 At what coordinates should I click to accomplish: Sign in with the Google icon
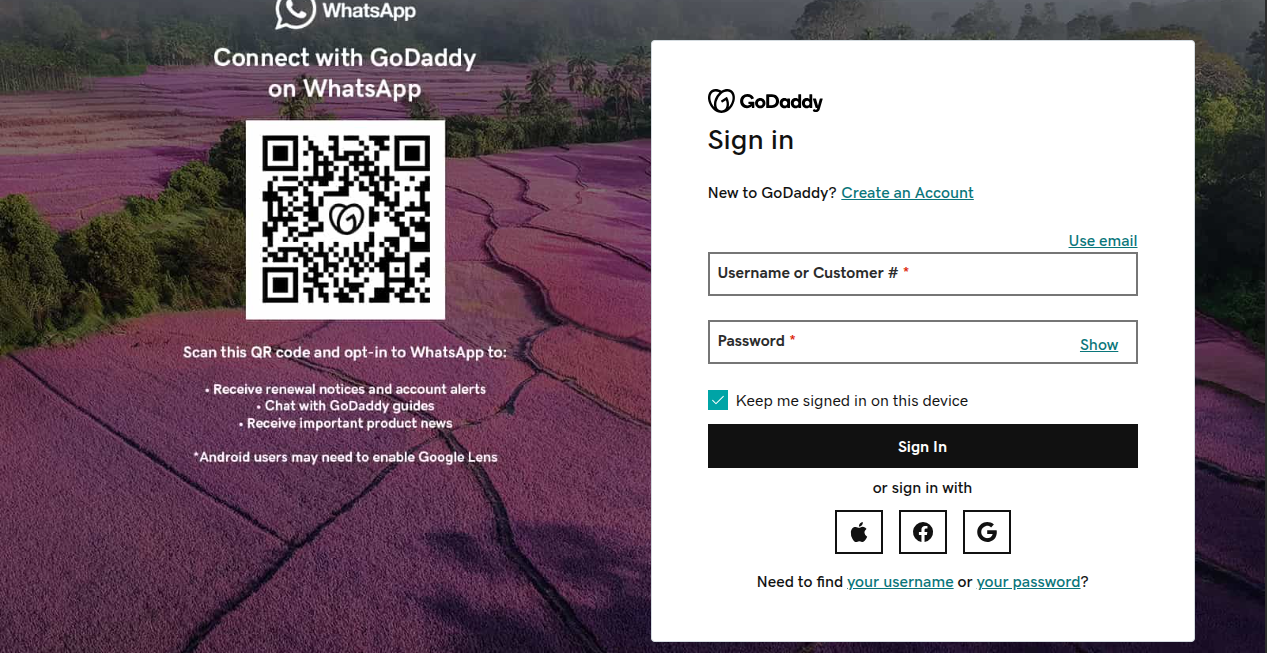986,531
